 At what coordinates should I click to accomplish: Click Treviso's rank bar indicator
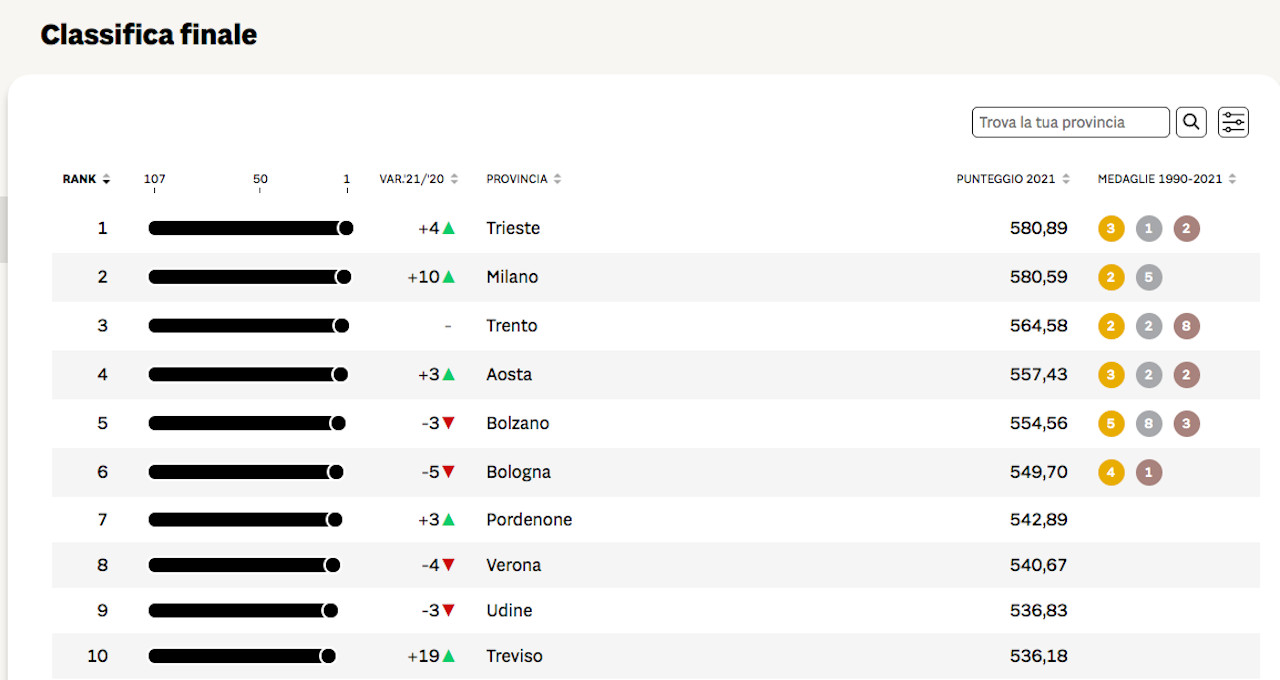[x=327, y=656]
